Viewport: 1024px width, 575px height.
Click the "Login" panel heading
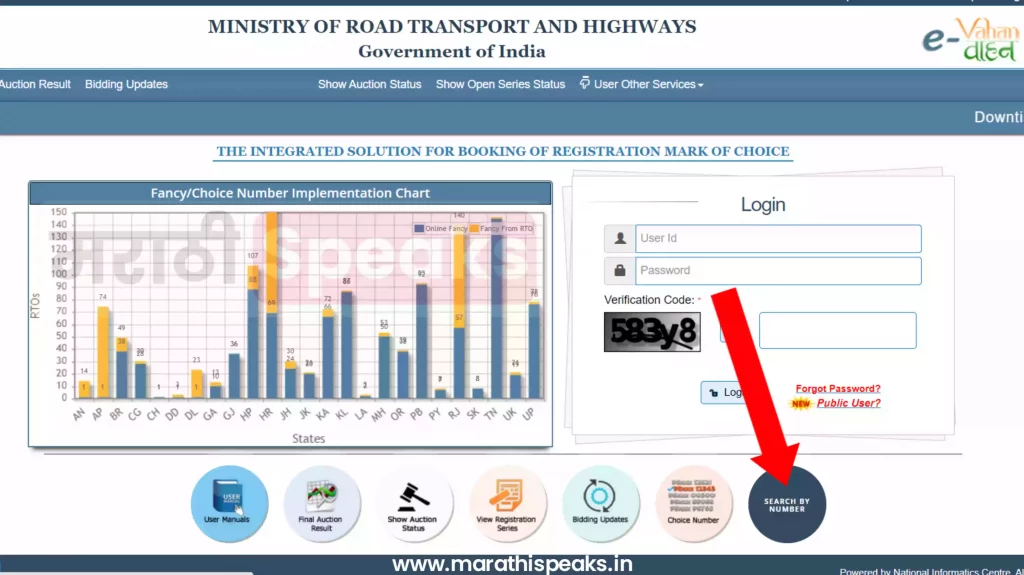tap(763, 205)
